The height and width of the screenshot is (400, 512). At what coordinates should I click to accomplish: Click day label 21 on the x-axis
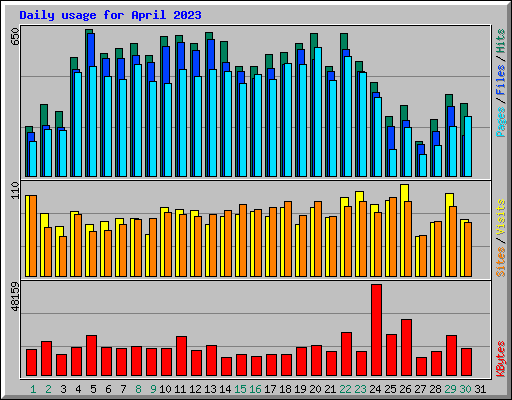click(330, 389)
